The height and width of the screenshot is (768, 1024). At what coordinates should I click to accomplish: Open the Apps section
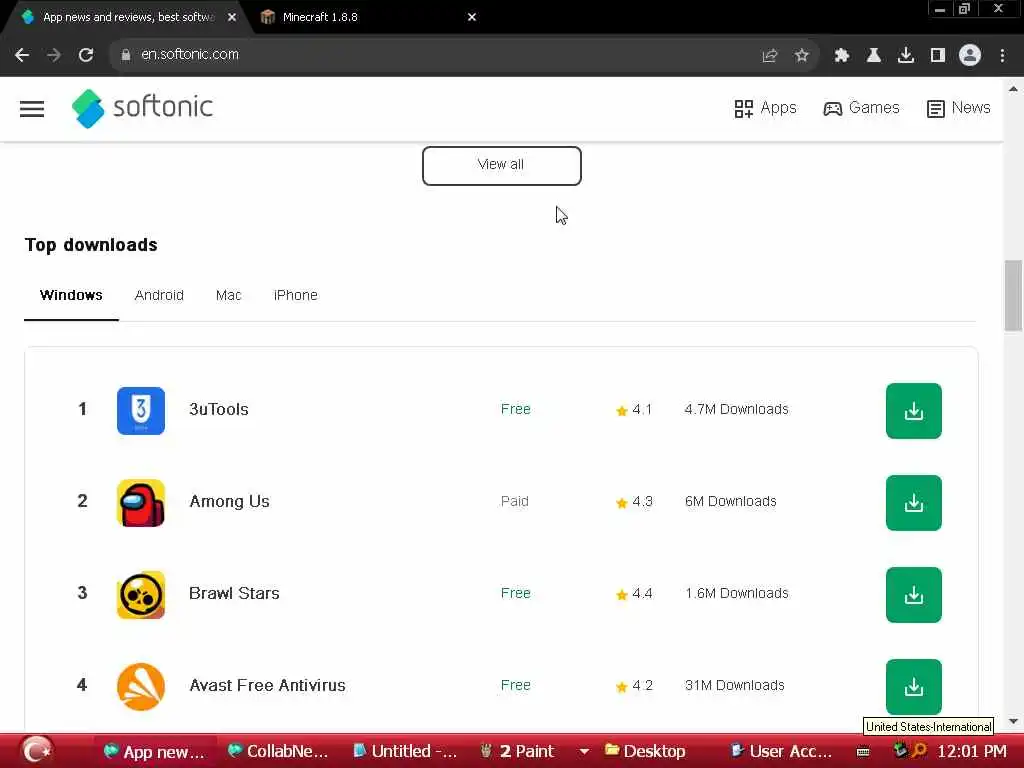coord(765,108)
